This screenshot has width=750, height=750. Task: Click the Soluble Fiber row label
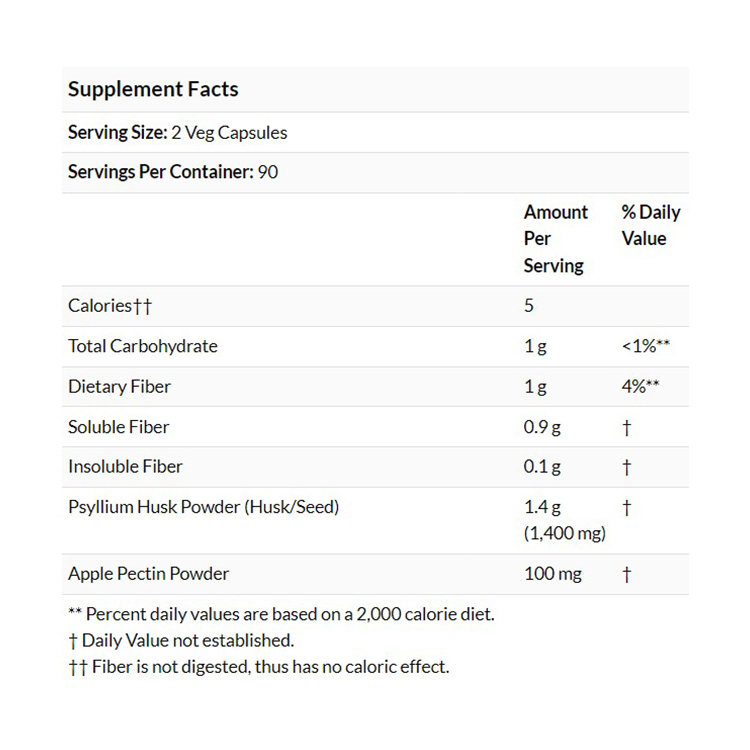(x=118, y=427)
